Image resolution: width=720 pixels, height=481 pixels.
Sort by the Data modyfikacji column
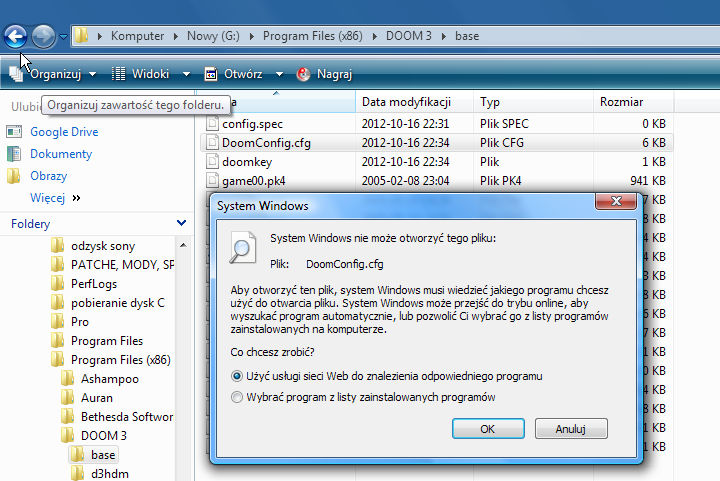(414, 101)
